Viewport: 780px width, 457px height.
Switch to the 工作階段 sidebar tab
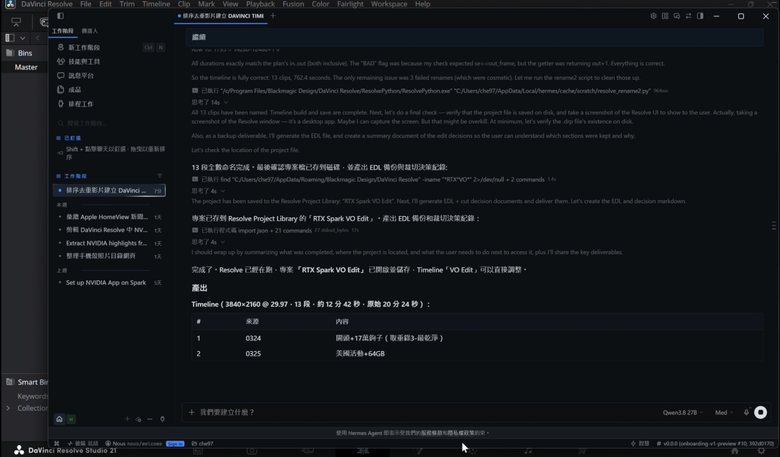[x=63, y=31]
